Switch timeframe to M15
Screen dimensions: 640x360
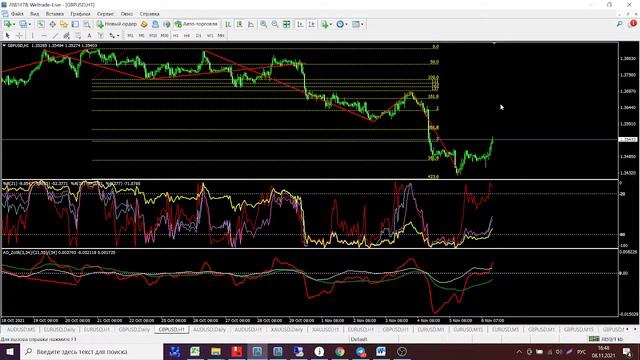coord(153,36)
